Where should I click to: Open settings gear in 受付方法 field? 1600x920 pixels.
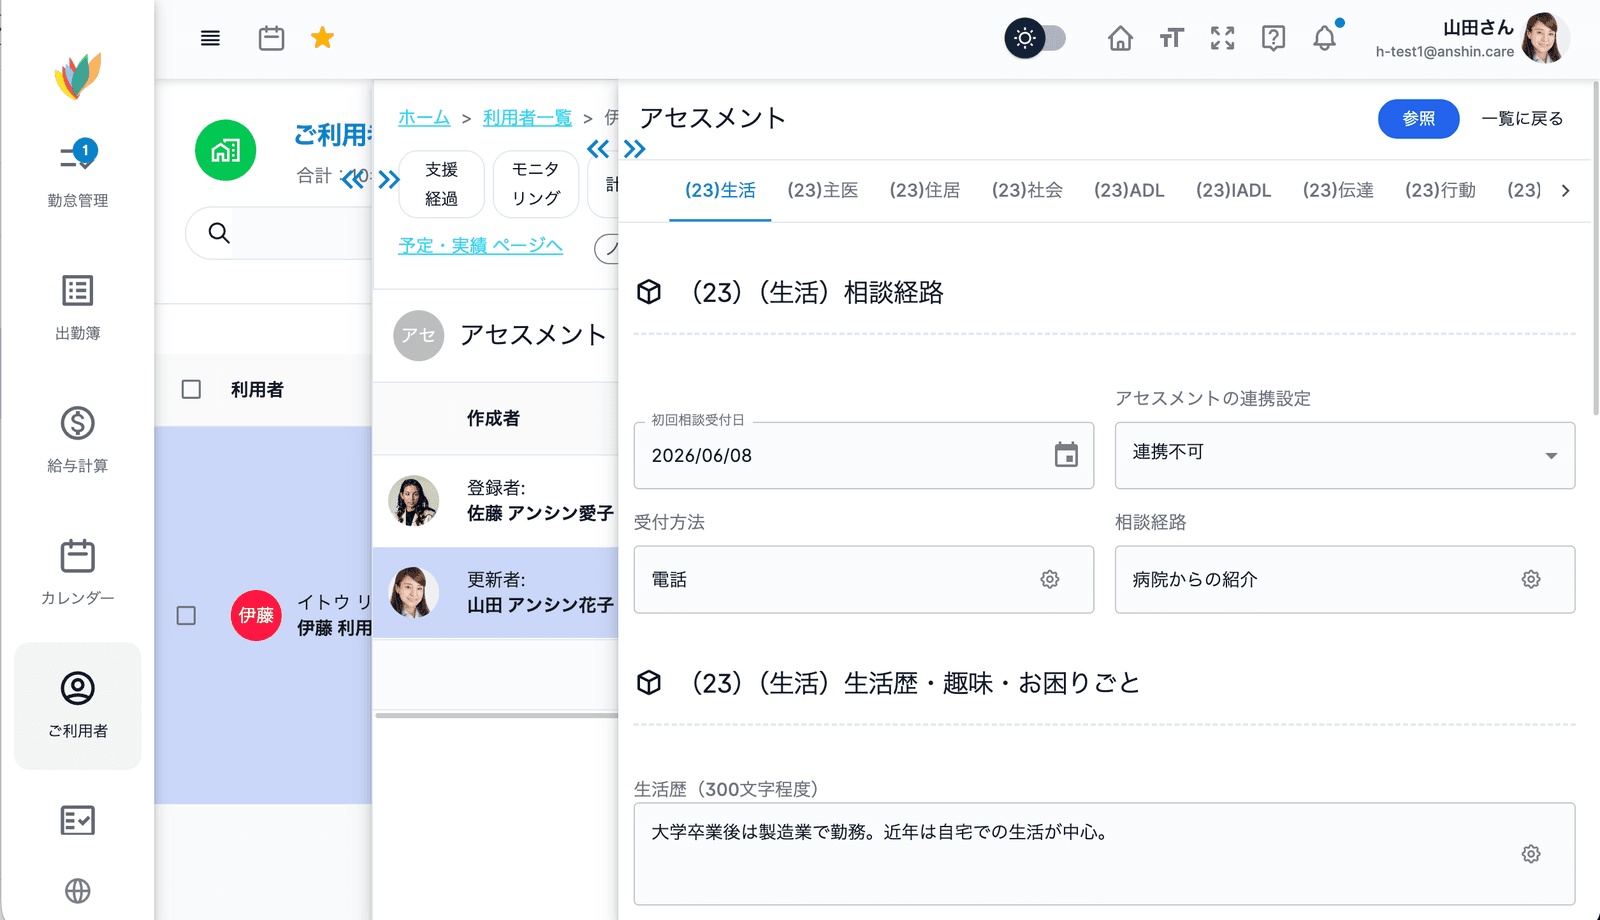(1049, 579)
